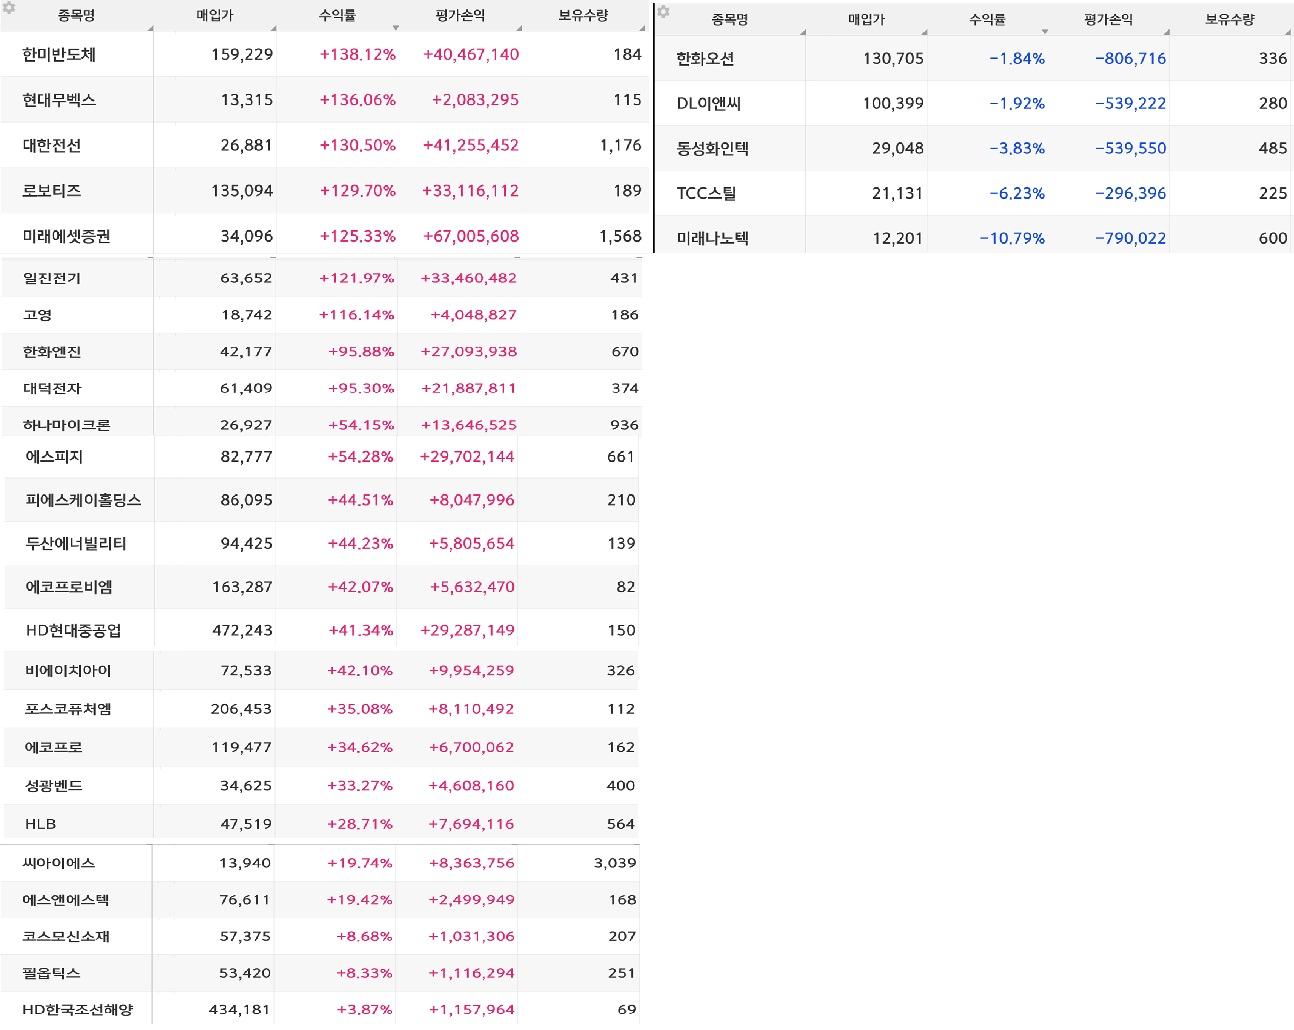Screen dimensions: 1294x1030
Task: Select the 한화오션 stock name
Action: coord(705,59)
